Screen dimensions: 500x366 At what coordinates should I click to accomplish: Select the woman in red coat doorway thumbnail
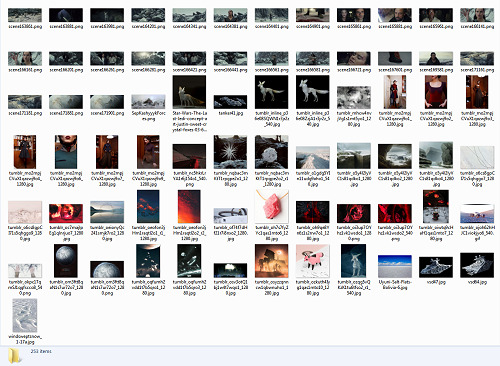[395, 92]
